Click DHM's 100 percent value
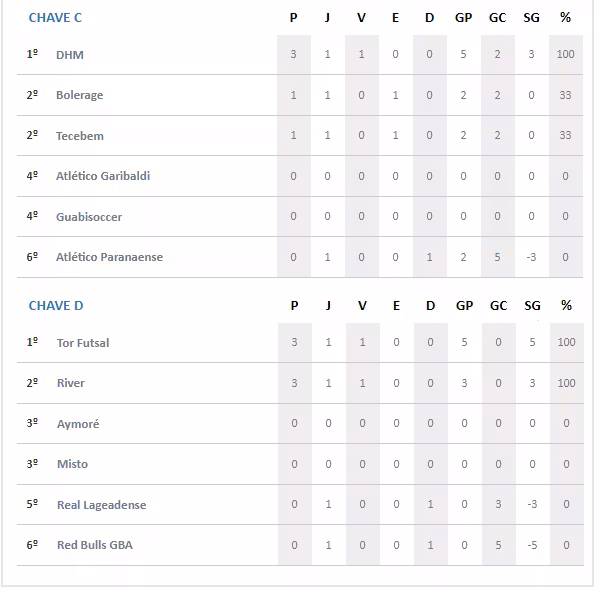600x592 pixels. click(566, 55)
